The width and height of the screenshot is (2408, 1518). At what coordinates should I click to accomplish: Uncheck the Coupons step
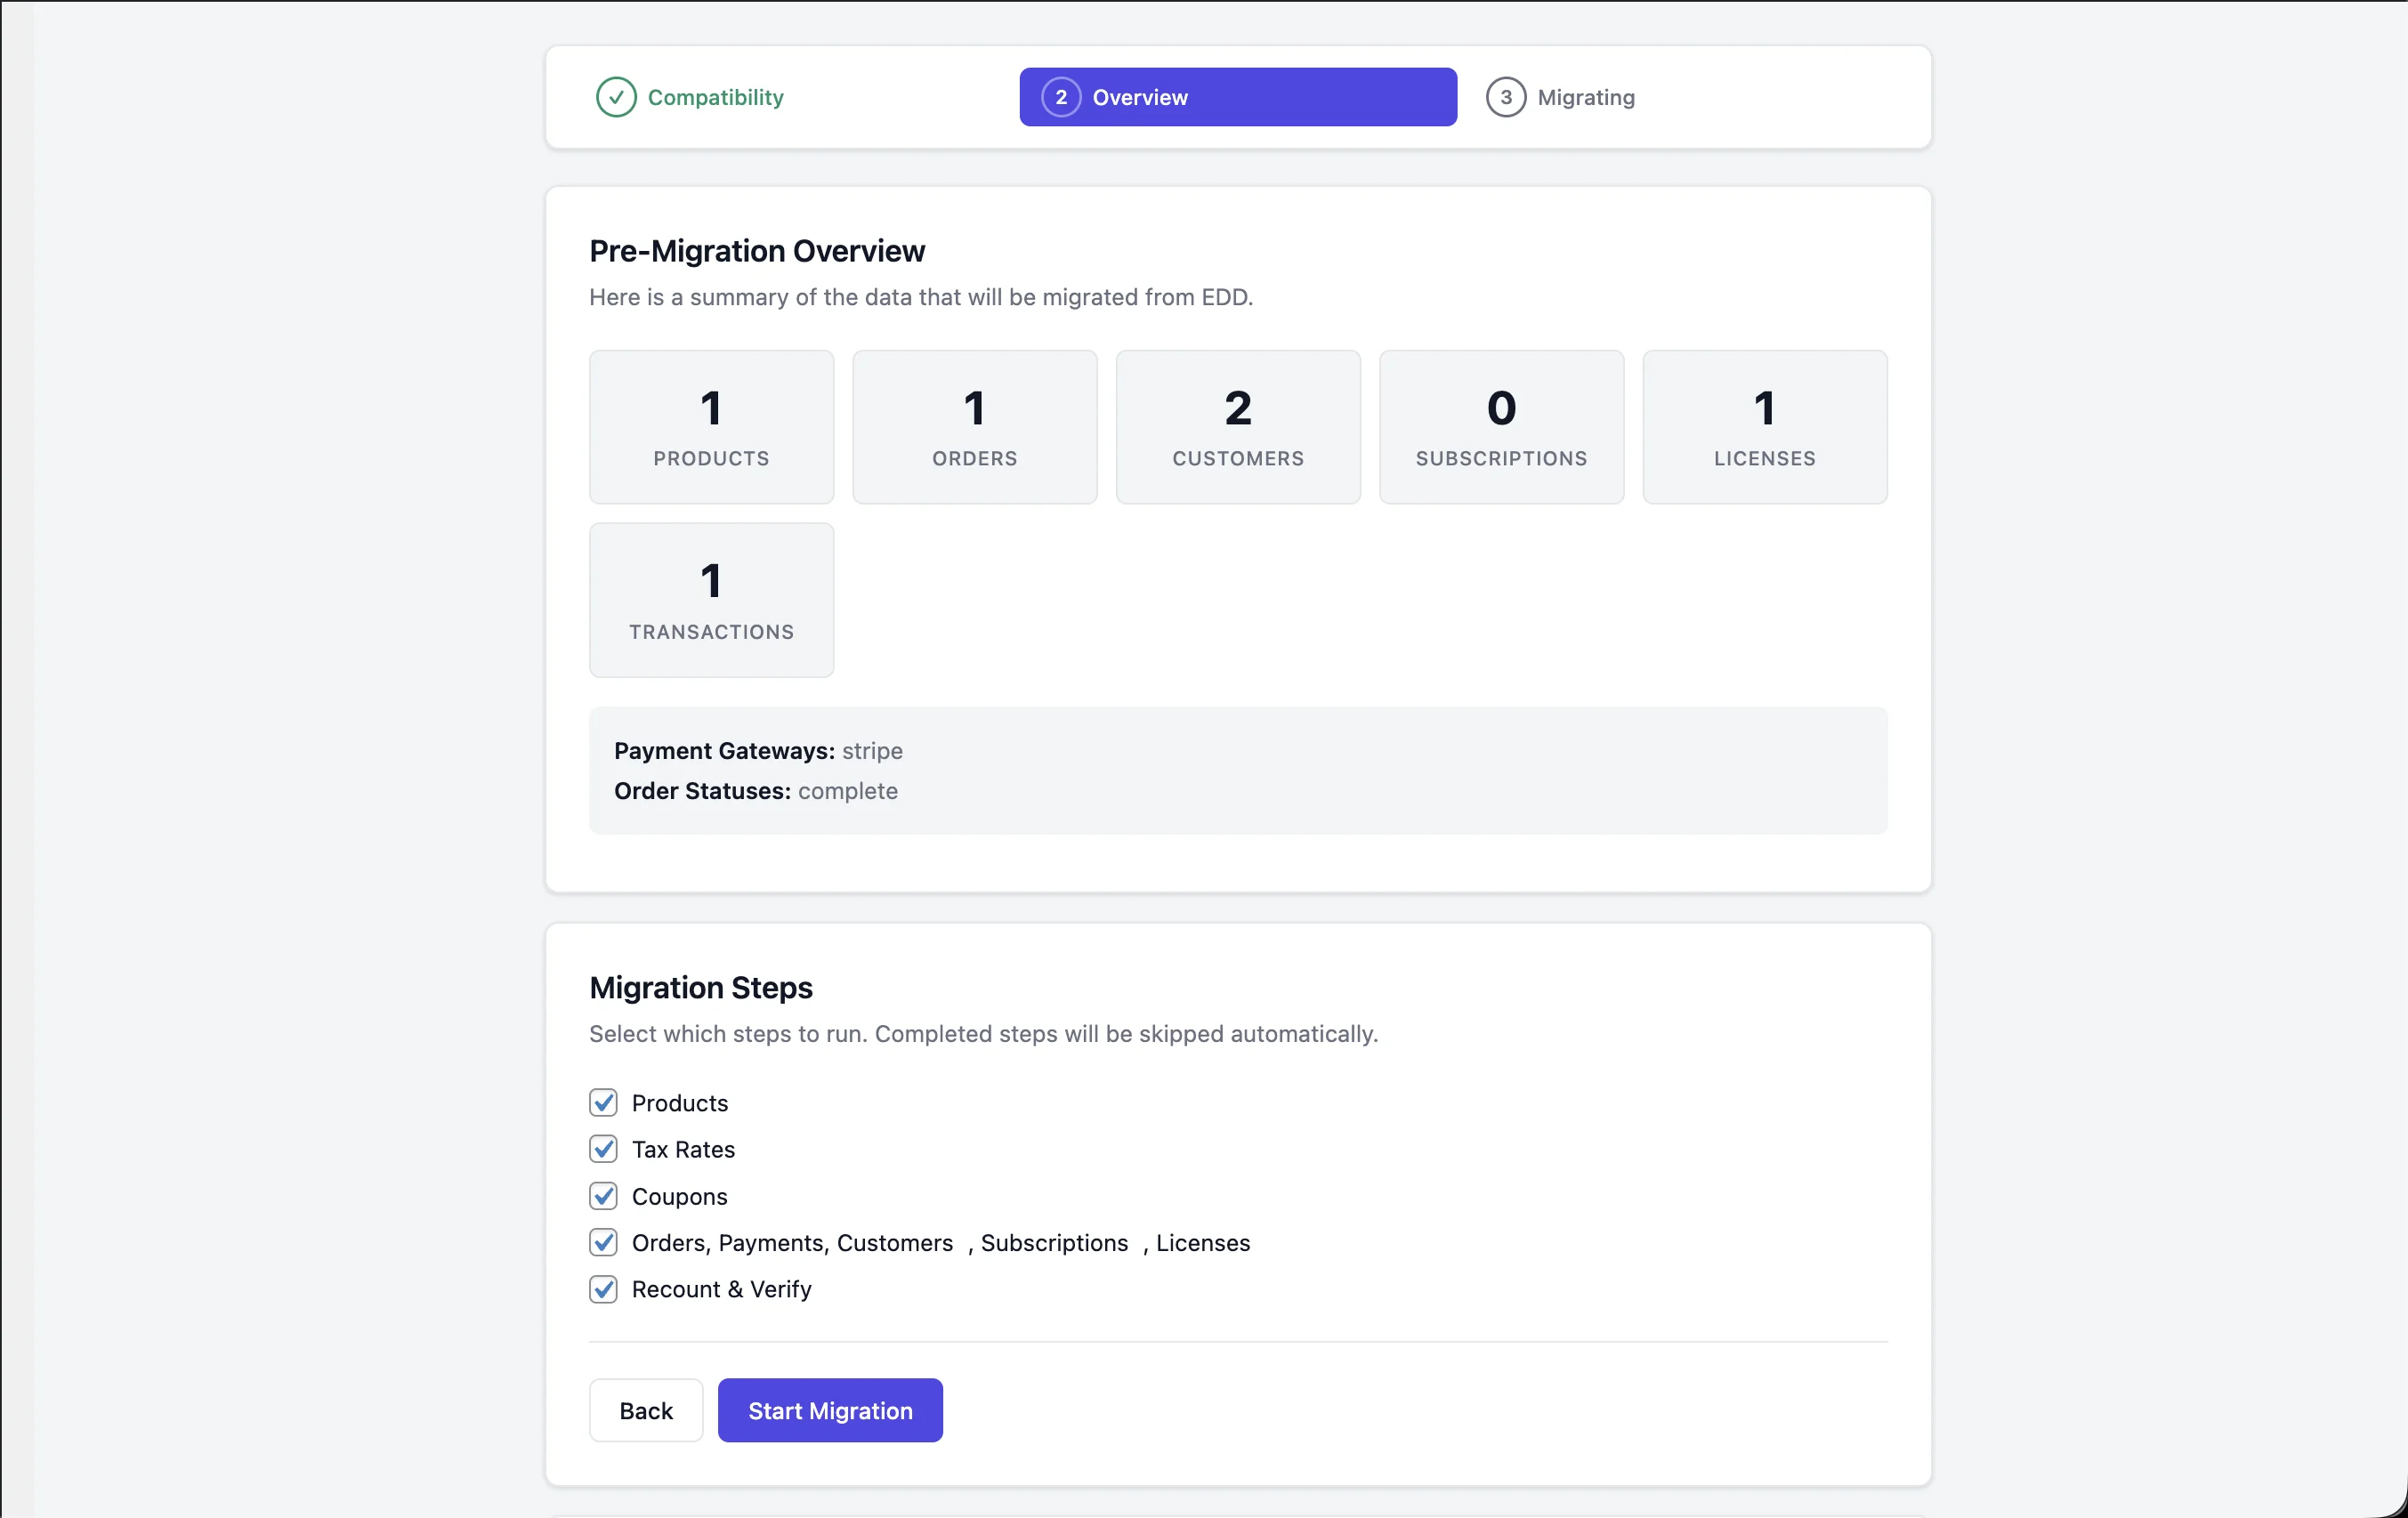tap(603, 1196)
